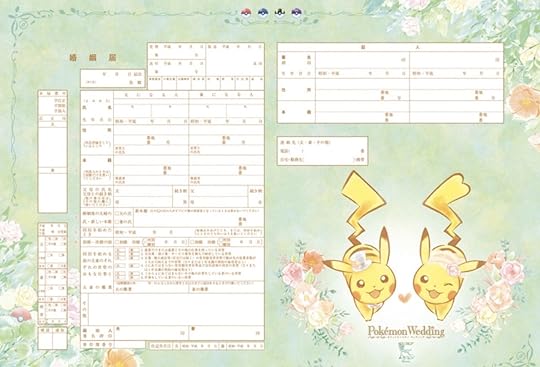The image size is (540, 367).
Task: Click the 証人 header of the witness table
Action: pyautogui.click(x=390, y=47)
